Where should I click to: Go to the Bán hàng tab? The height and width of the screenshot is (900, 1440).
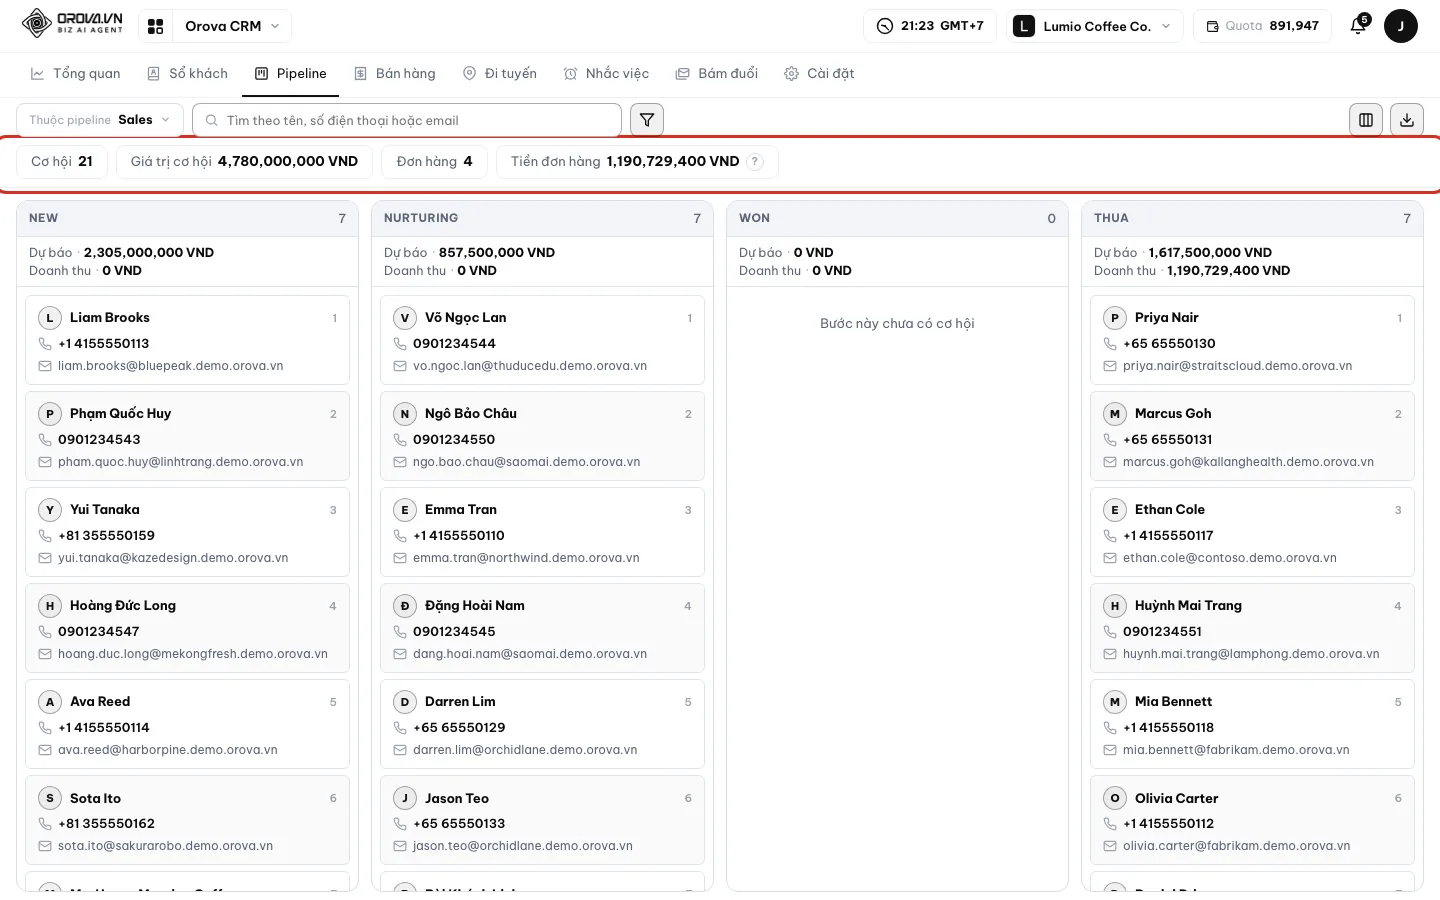pyautogui.click(x=395, y=74)
